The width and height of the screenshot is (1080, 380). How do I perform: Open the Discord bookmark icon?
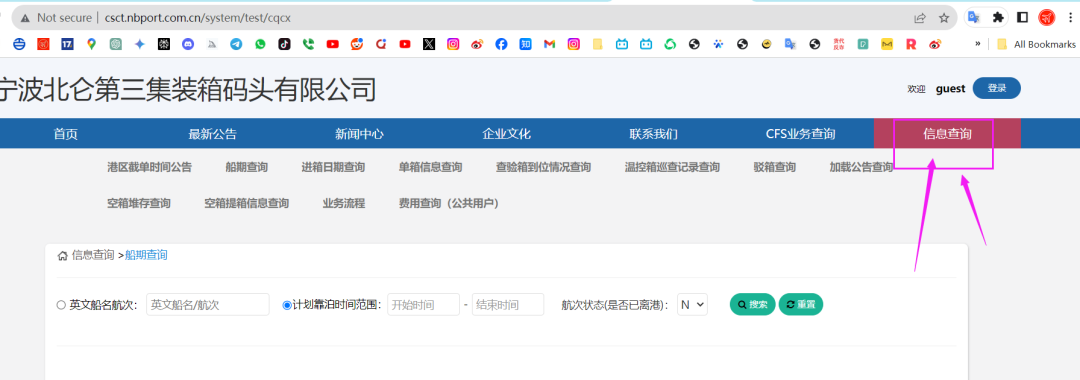188,44
